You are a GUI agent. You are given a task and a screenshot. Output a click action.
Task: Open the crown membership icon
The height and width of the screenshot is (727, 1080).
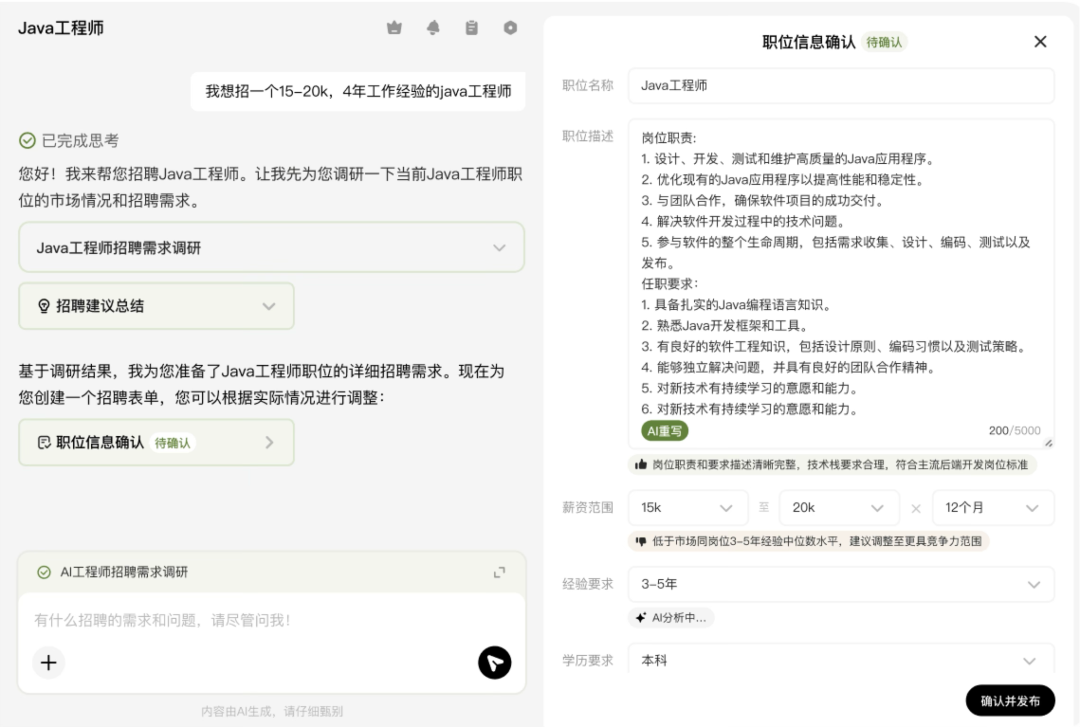click(x=394, y=28)
